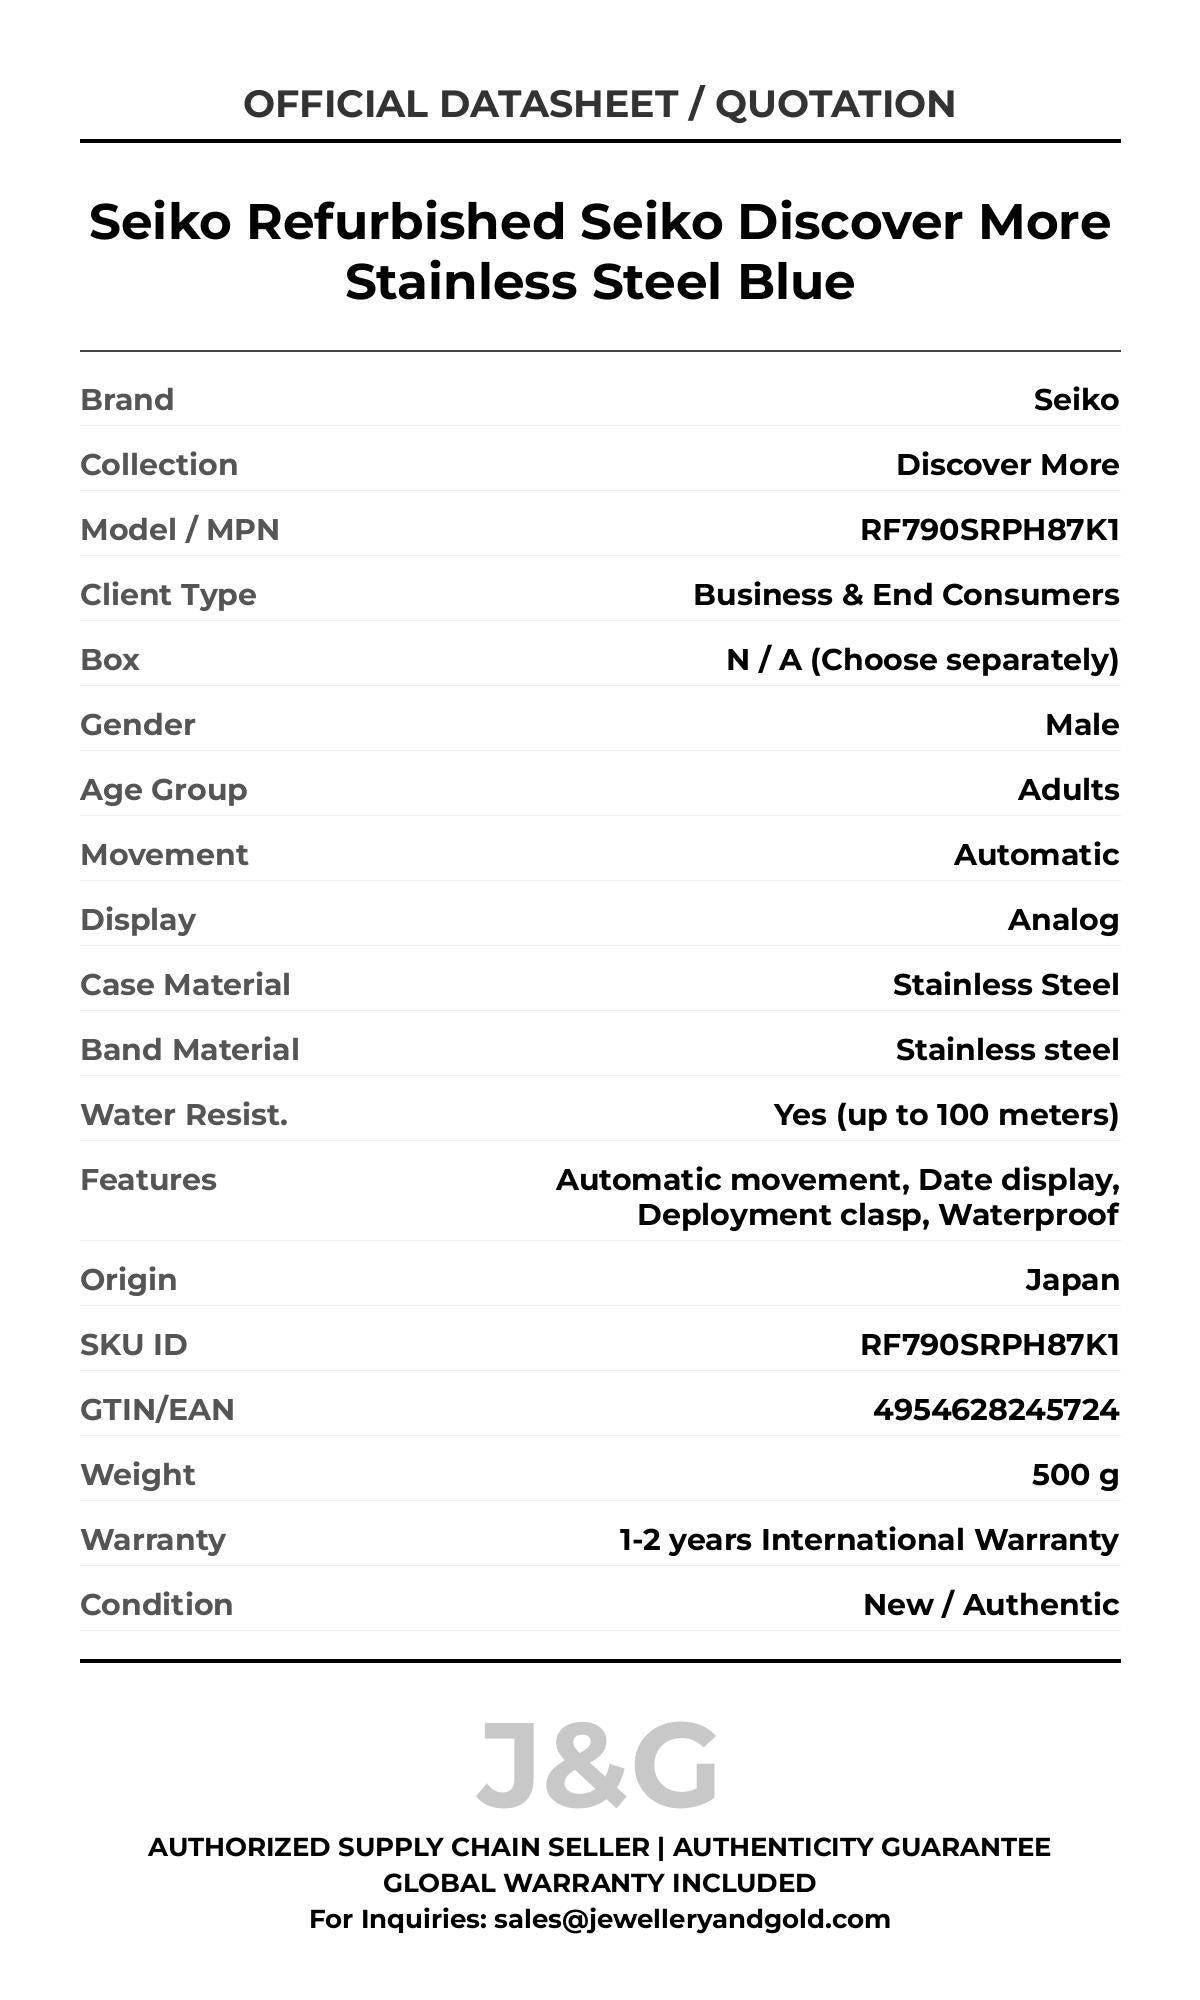The width and height of the screenshot is (1200, 2000).
Task: Click the 1-2 years International Warranty text
Action: pyautogui.click(x=868, y=1540)
